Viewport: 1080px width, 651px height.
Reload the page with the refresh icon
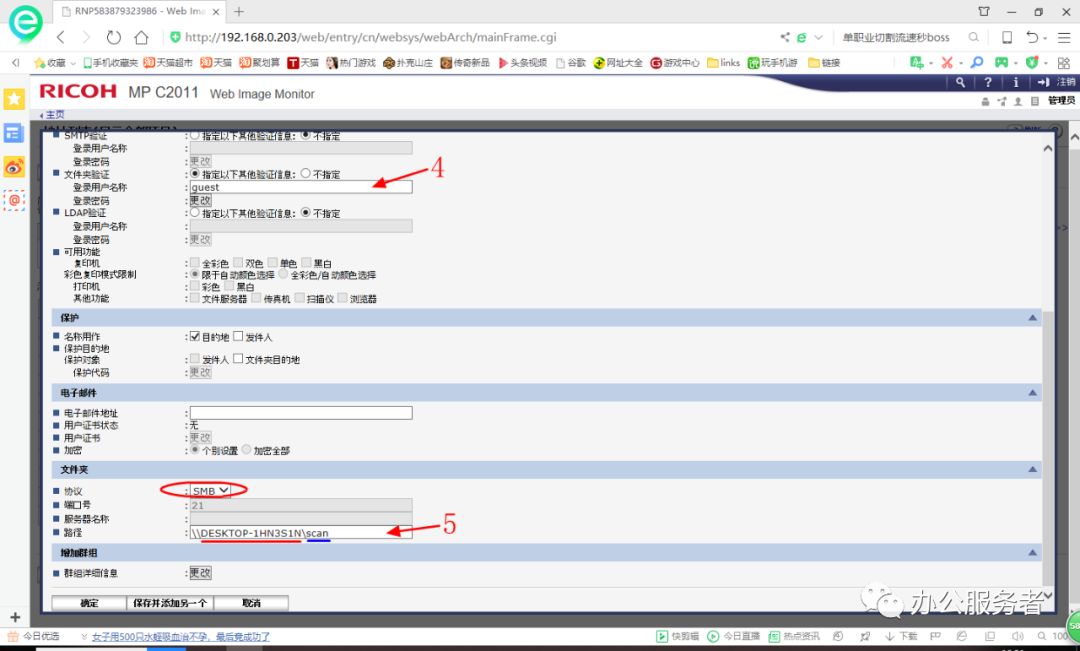(x=114, y=37)
